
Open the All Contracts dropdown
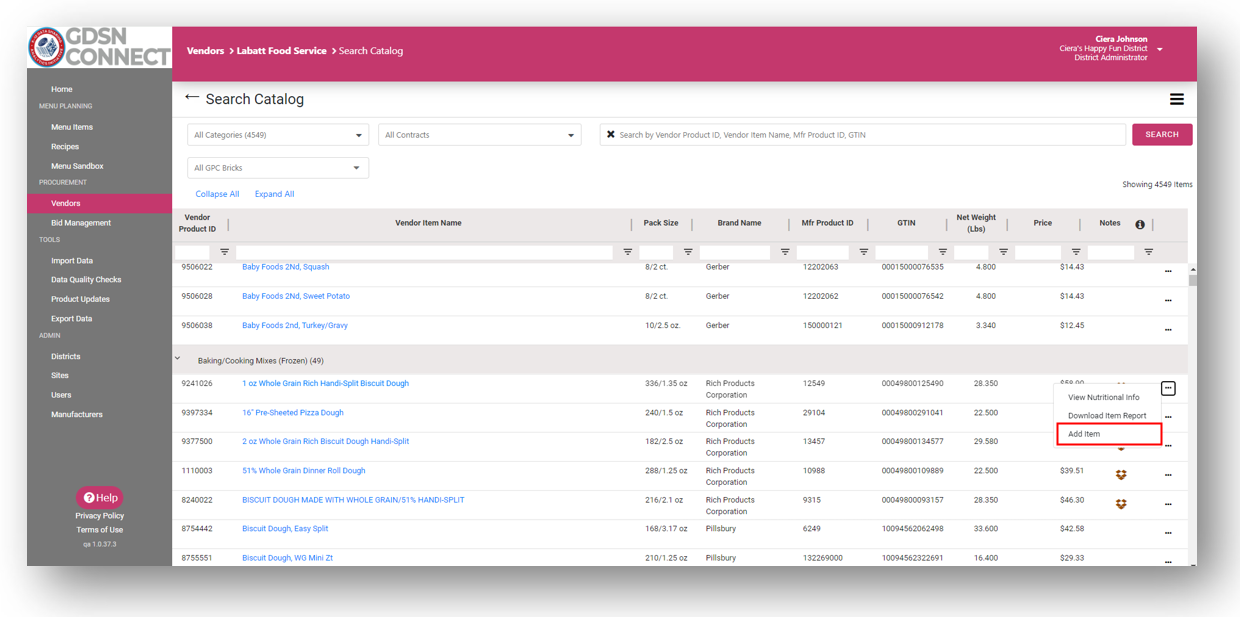click(x=479, y=135)
